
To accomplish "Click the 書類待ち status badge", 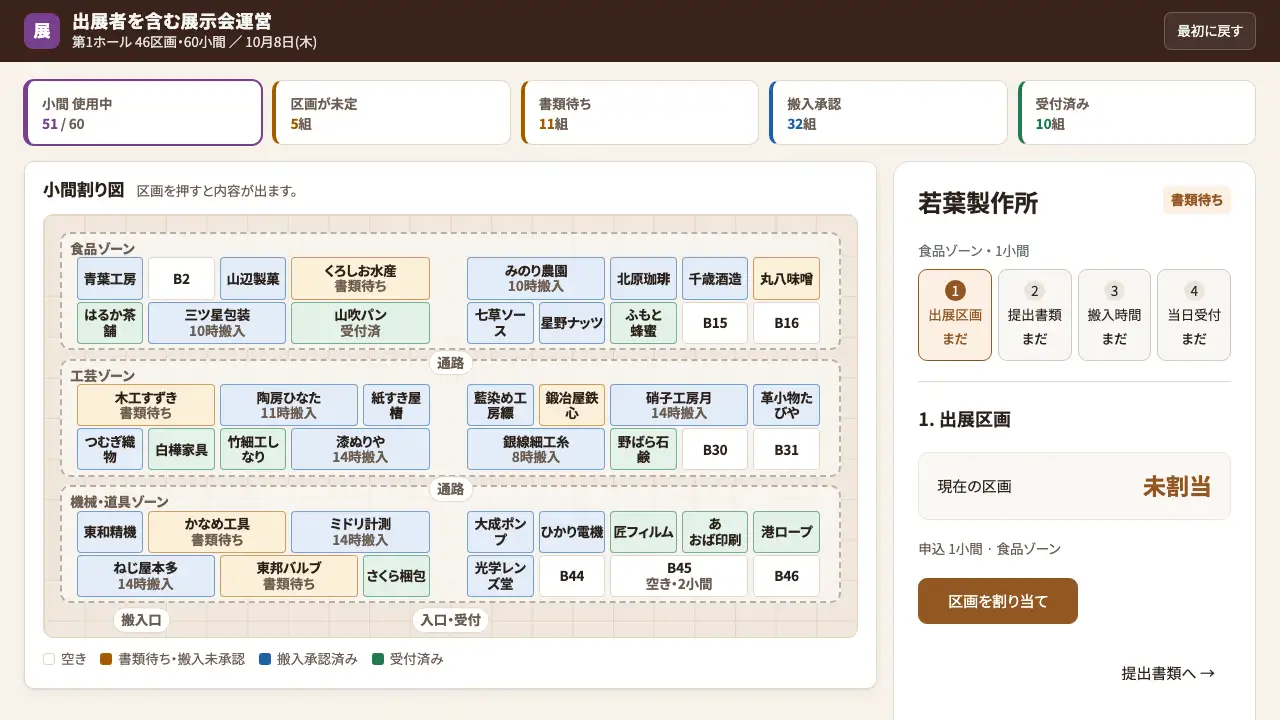I will point(1196,200).
